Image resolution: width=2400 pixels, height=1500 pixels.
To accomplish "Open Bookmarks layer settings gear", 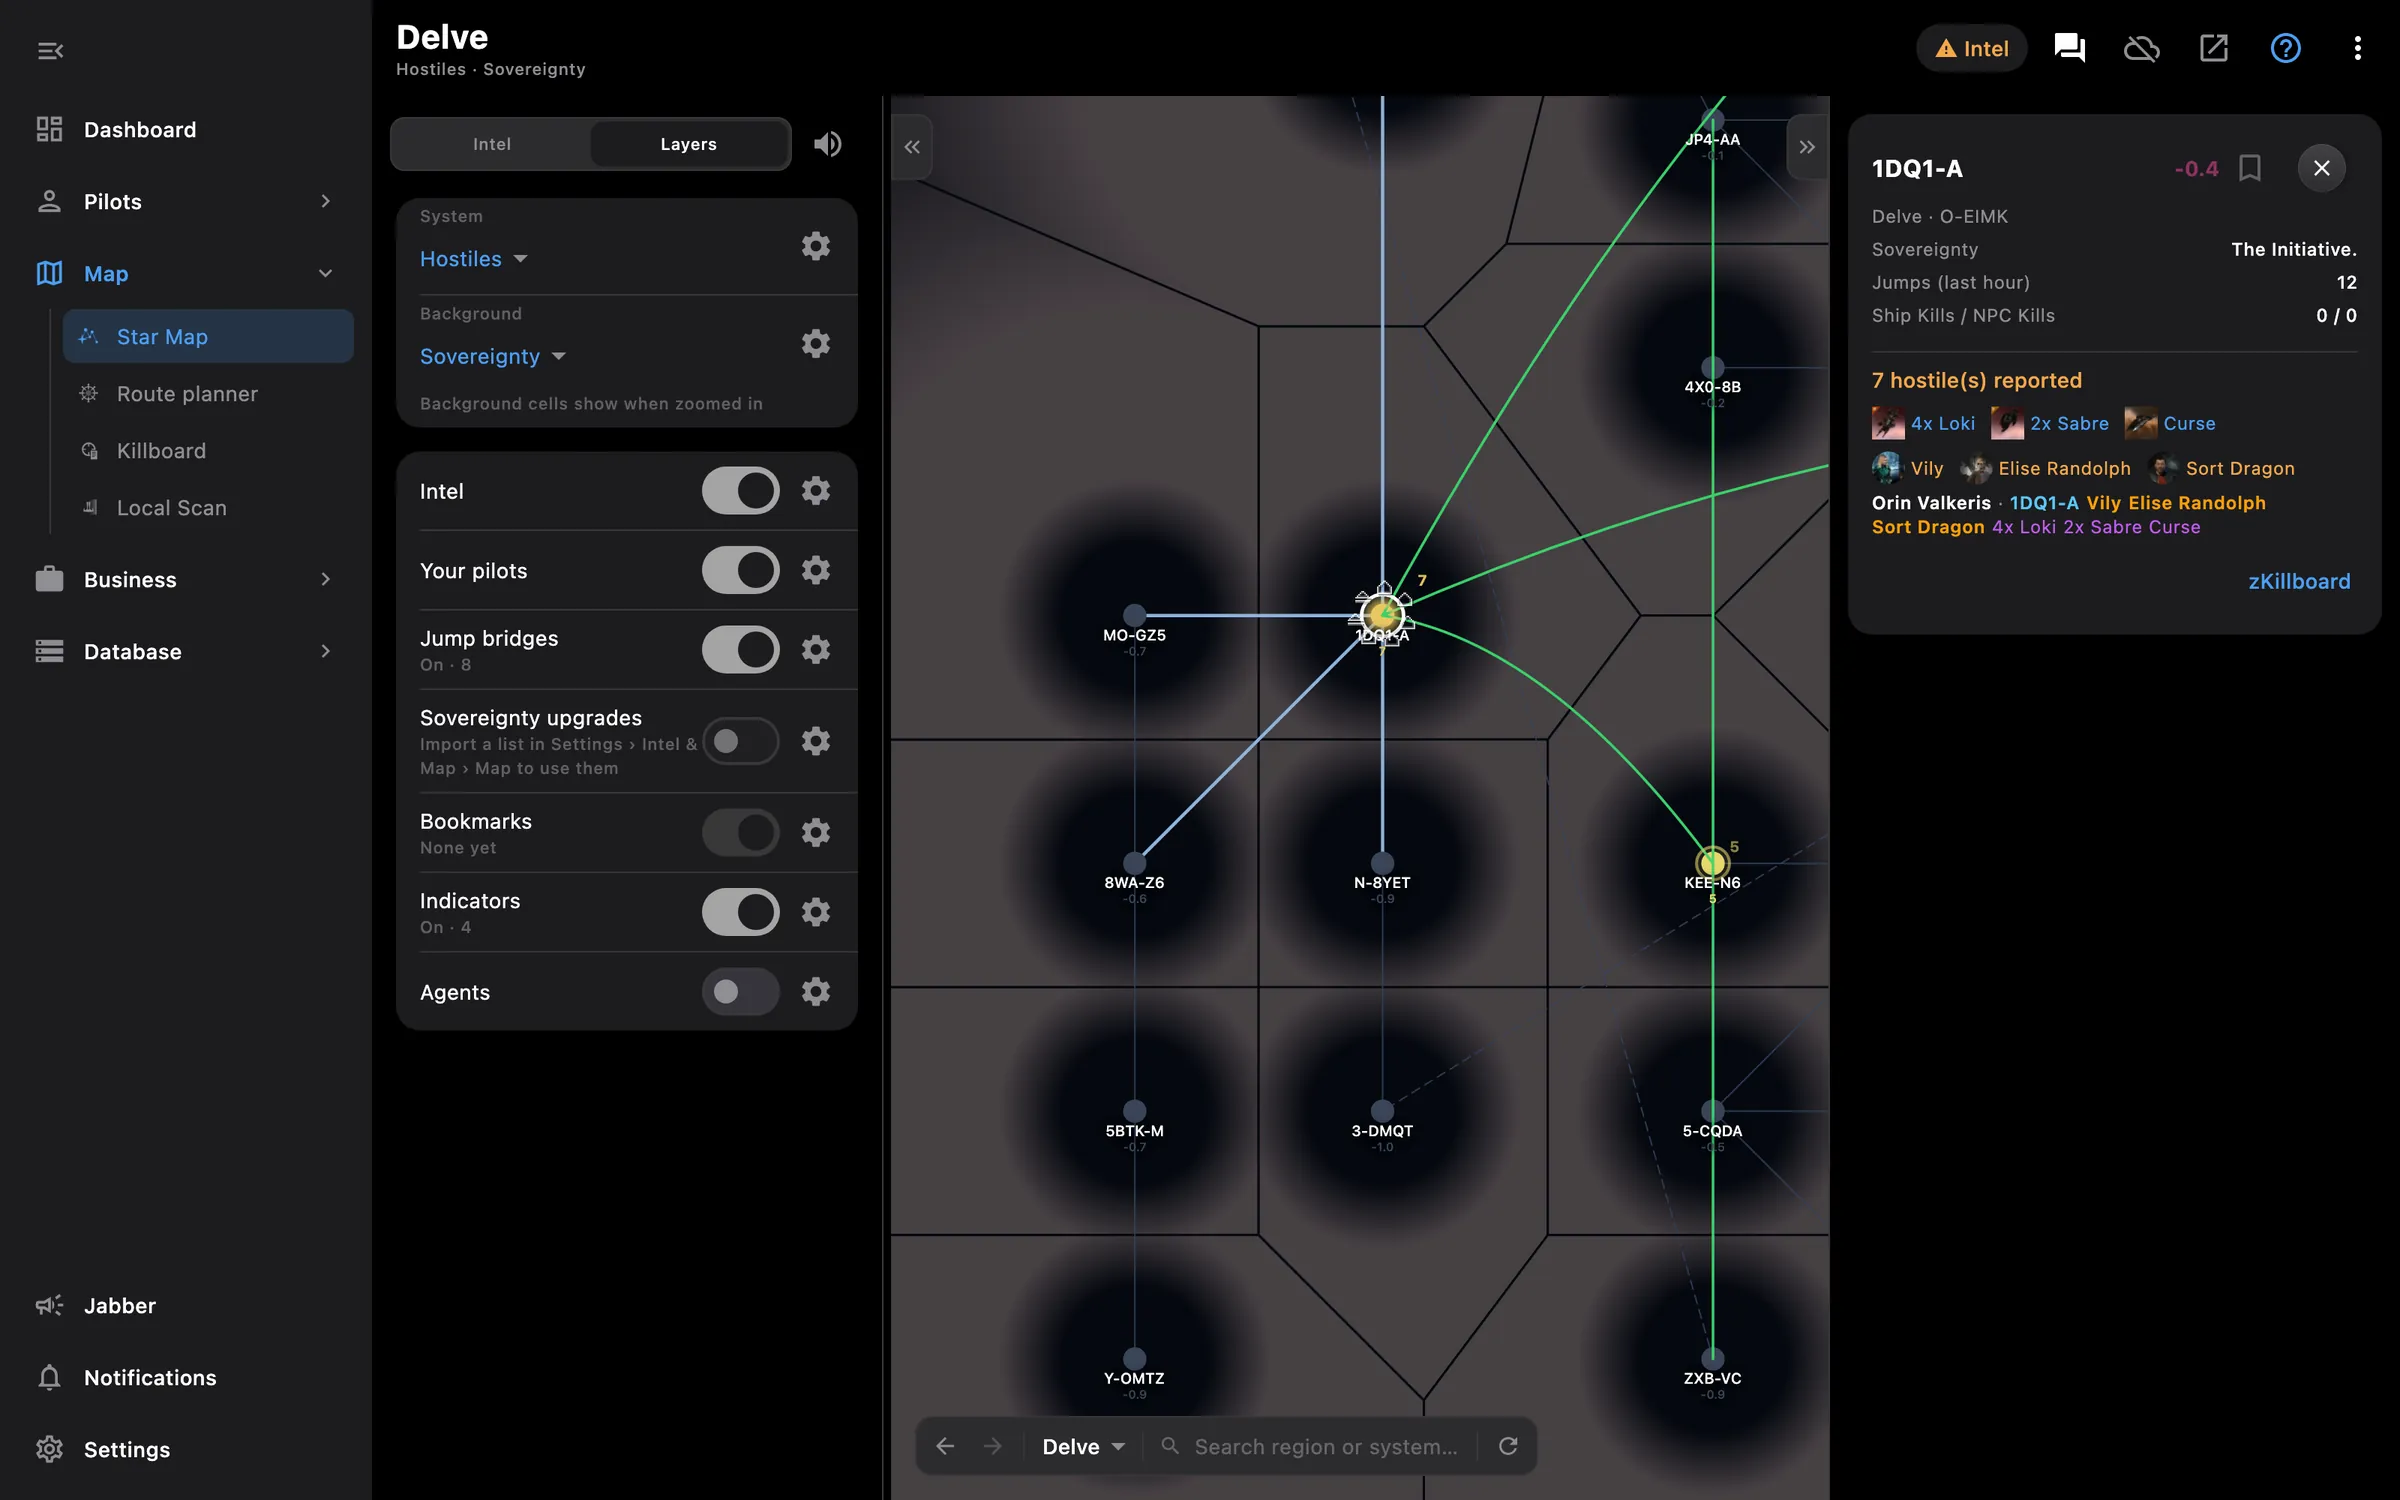I will click(816, 832).
